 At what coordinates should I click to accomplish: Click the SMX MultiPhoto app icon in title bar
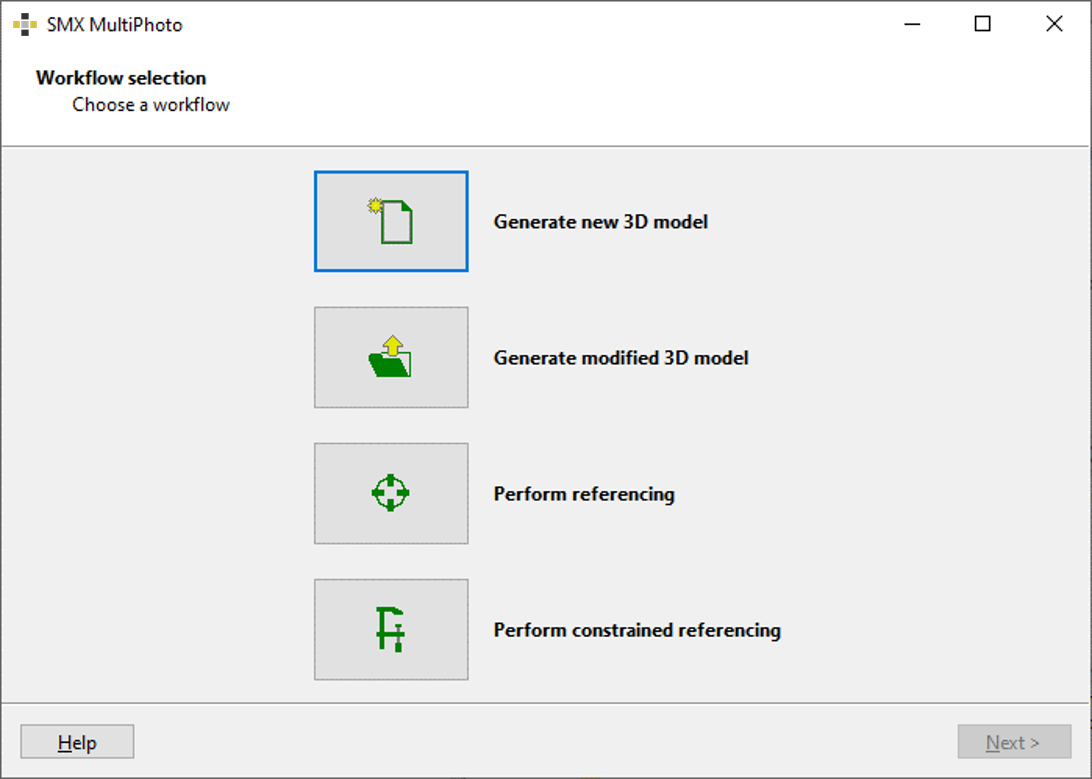point(25,24)
